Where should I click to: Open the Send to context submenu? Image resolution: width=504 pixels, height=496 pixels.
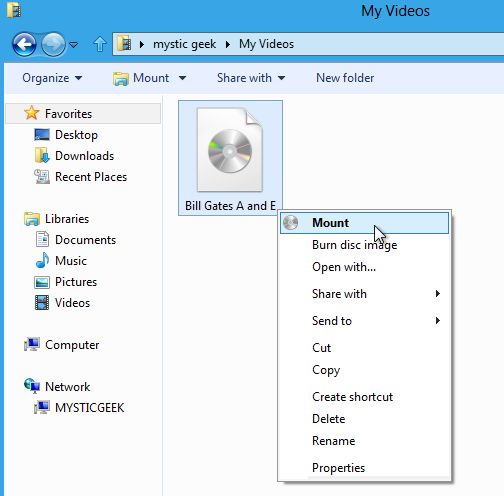(x=364, y=321)
